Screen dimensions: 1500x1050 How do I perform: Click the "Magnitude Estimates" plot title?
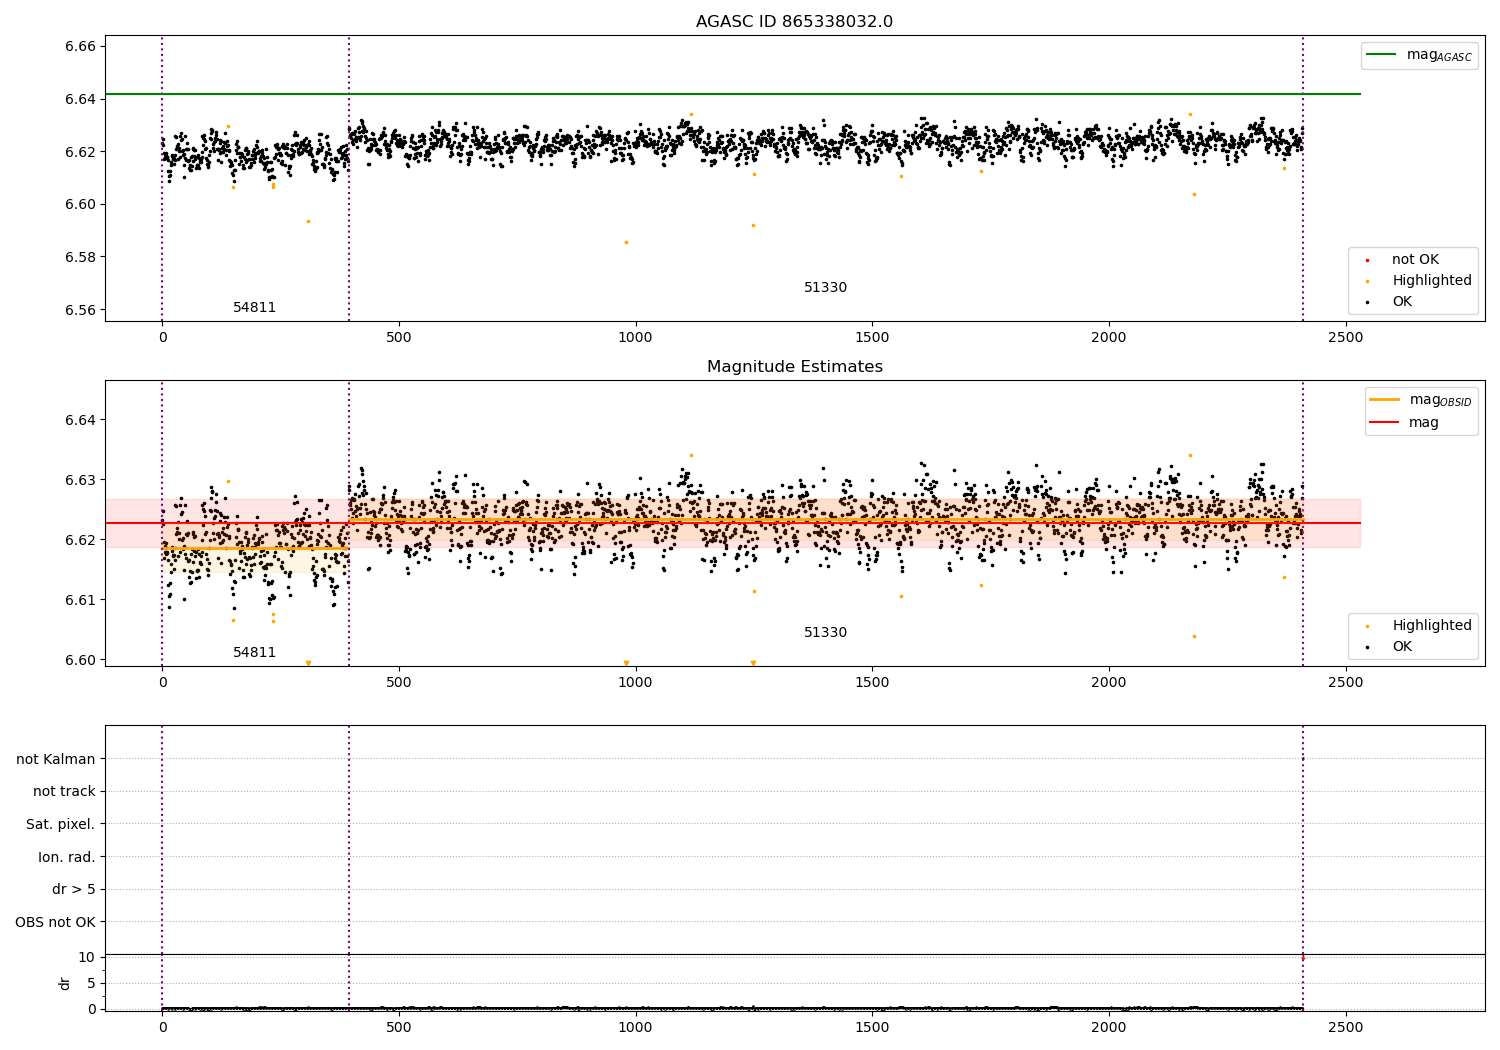pos(794,367)
